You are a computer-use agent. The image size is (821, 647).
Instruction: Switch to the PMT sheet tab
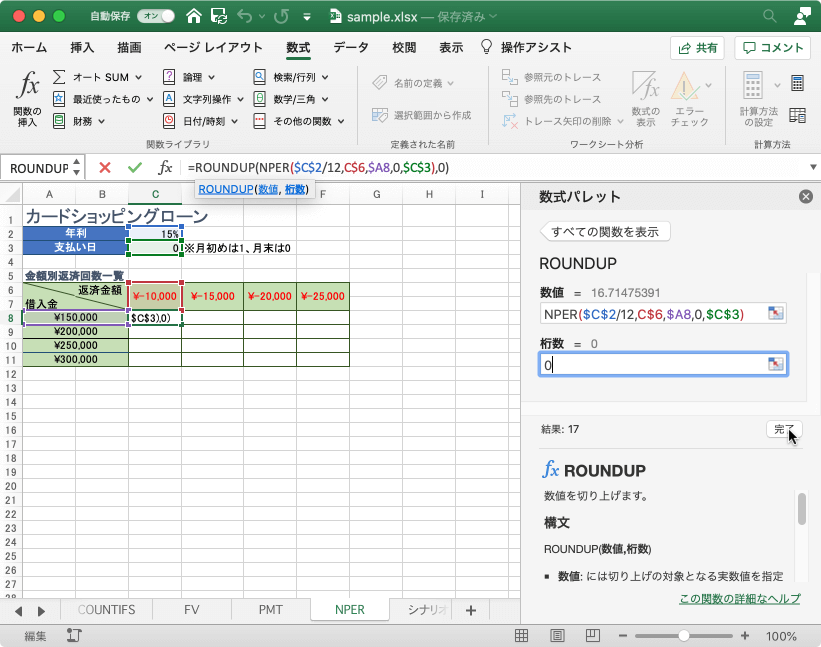(271, 610)
